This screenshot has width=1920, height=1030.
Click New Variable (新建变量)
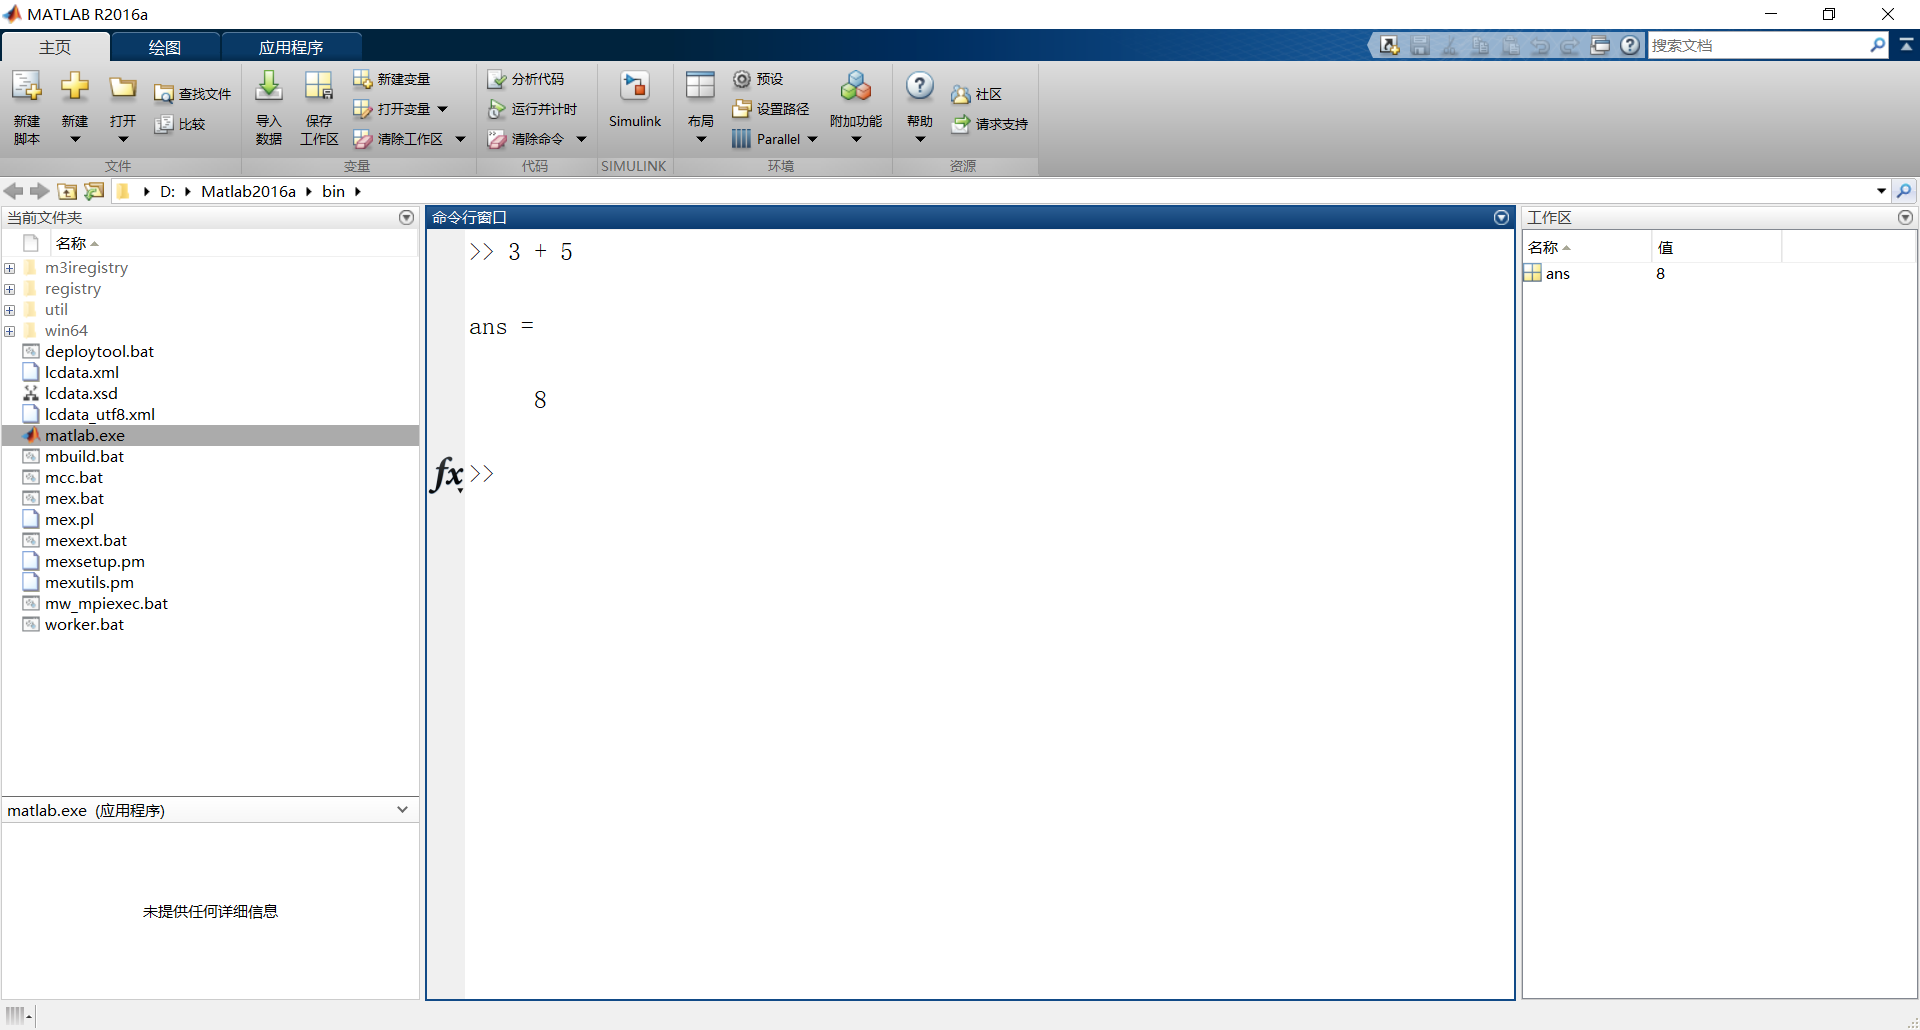[391, 79]
